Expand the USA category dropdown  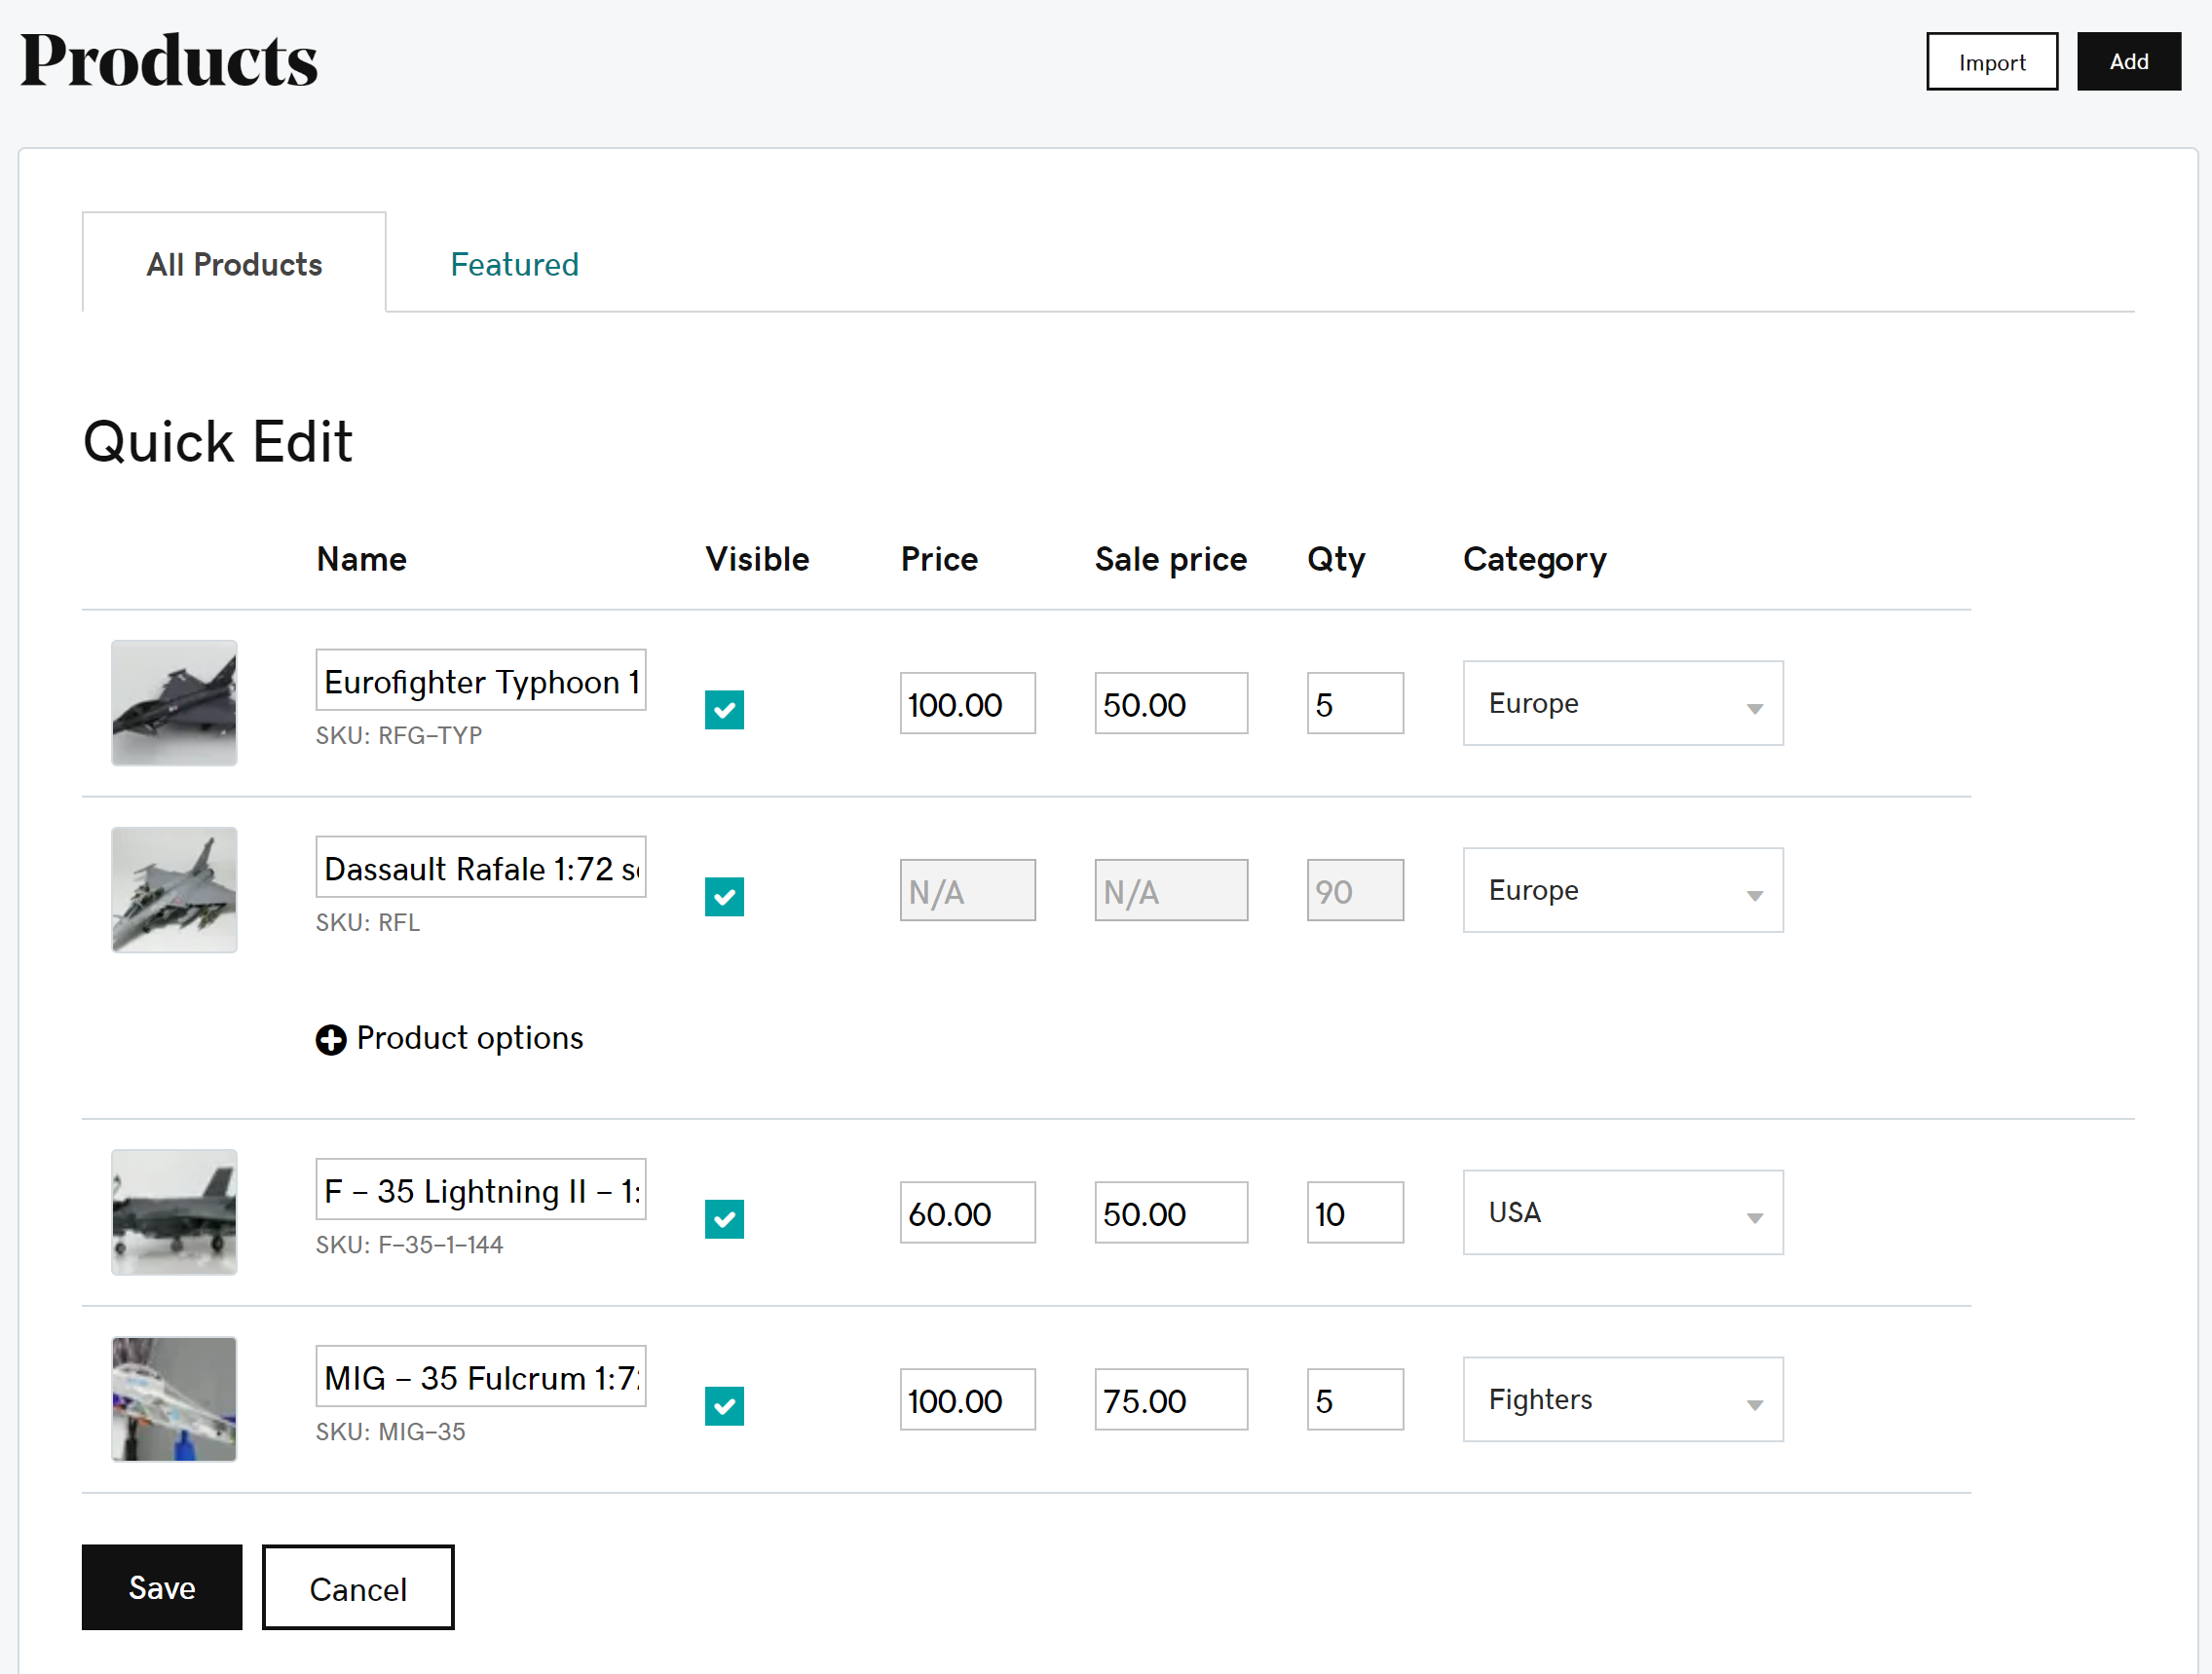tap(1622, 1212)
